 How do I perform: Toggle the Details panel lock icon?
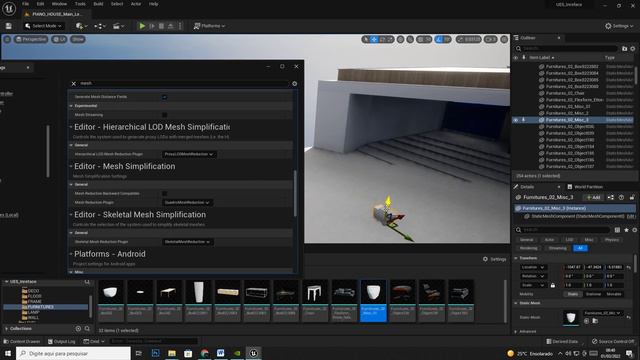point(632,197)
